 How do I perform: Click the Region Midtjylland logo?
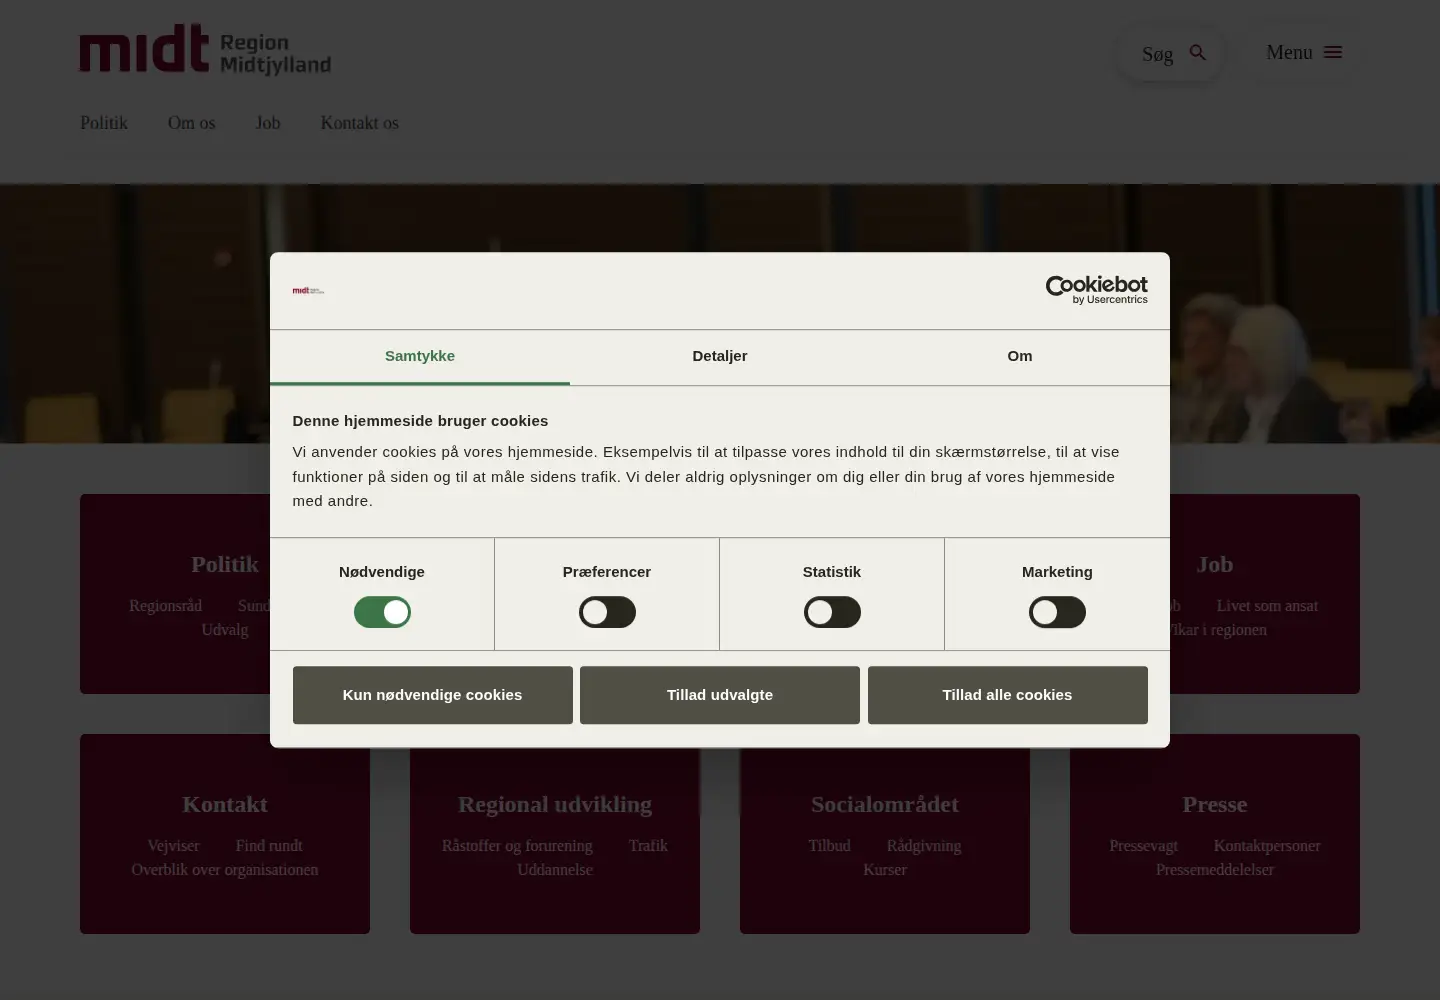pyautogui.click(x=205, y=50)
